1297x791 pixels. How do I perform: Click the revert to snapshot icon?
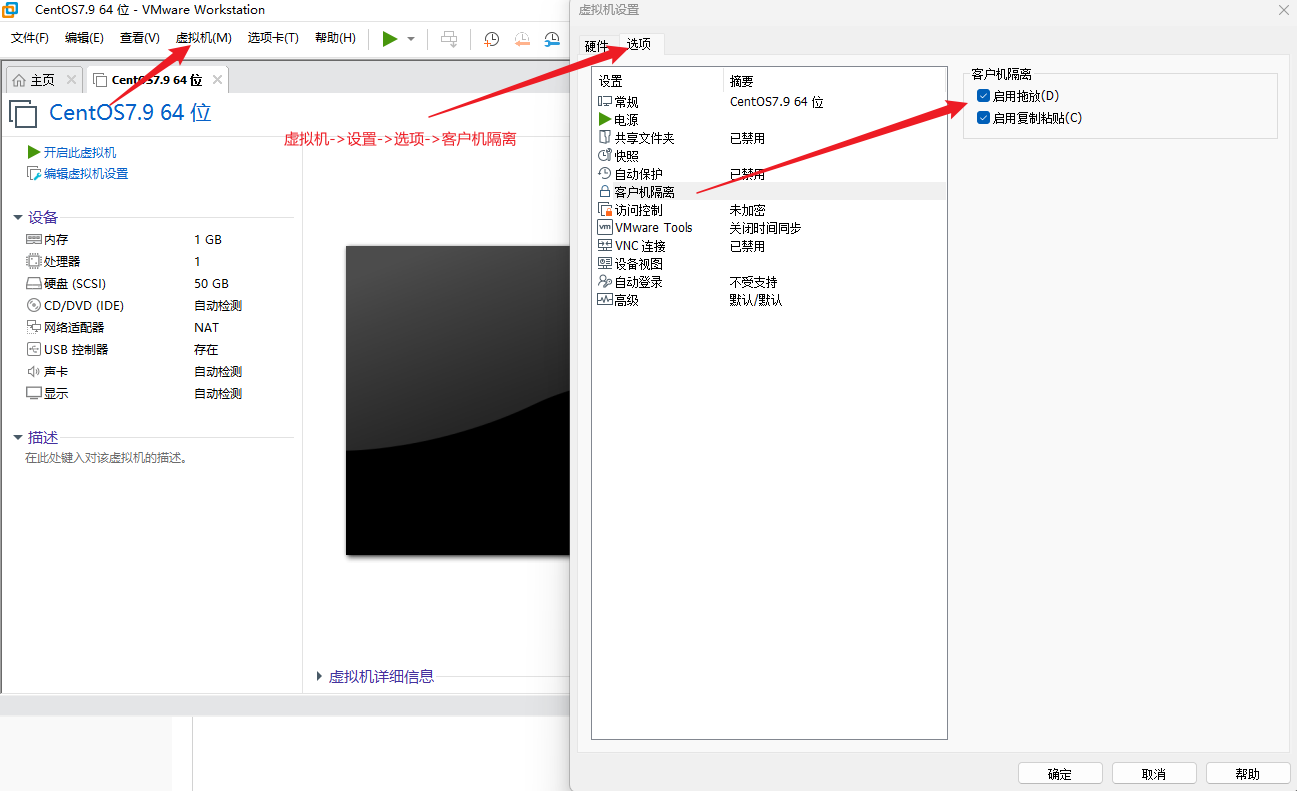pos(522,39)
